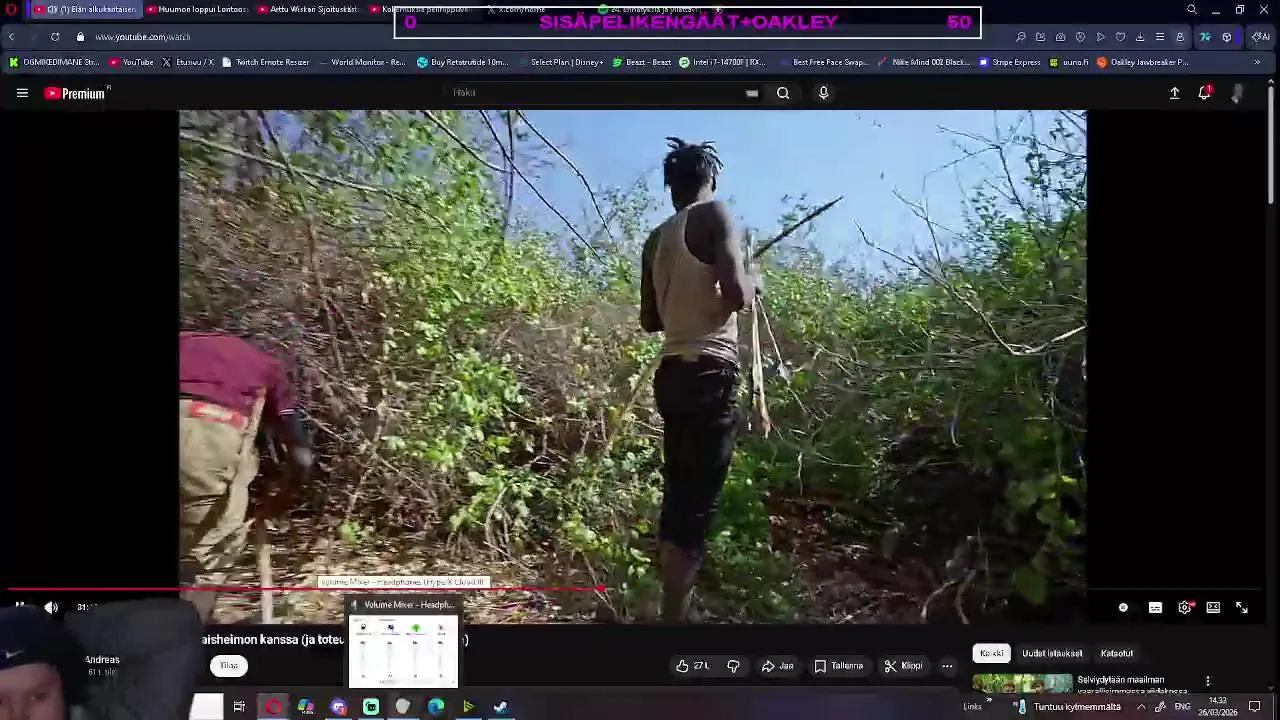Open the Opera menu logo at top-left
The width and height of the screenshot is (1280, 720).
[x=11, y=10]
